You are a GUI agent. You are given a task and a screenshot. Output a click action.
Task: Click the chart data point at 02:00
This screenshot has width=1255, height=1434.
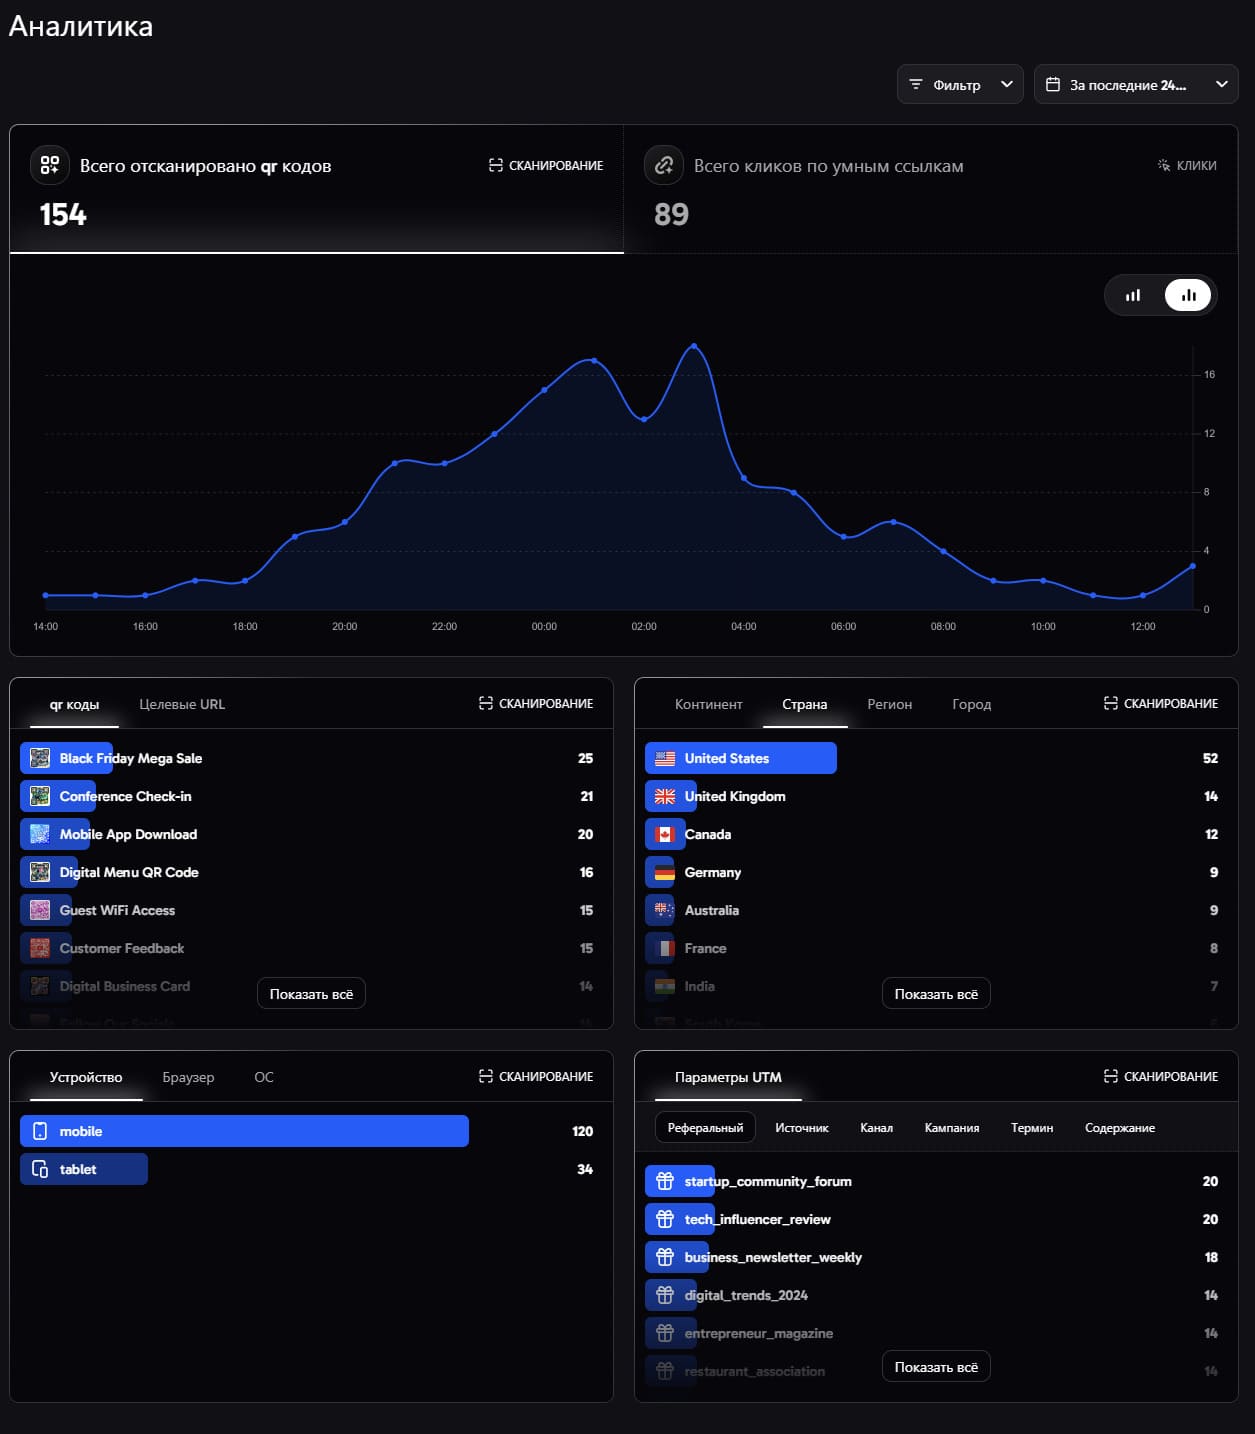tap(644, 419)
